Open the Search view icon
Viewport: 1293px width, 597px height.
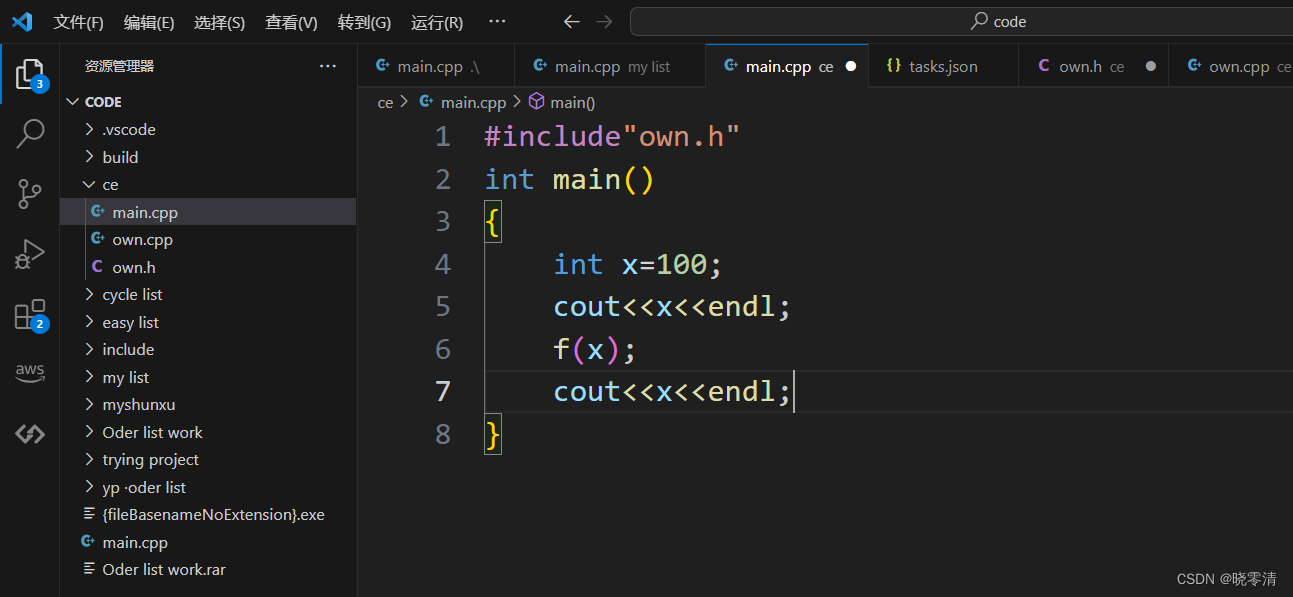(28, 133)
